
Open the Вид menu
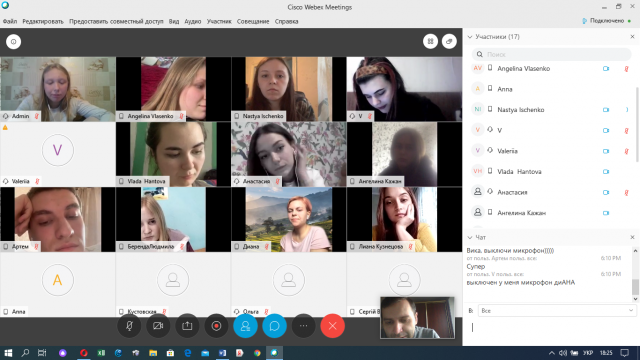174,21
